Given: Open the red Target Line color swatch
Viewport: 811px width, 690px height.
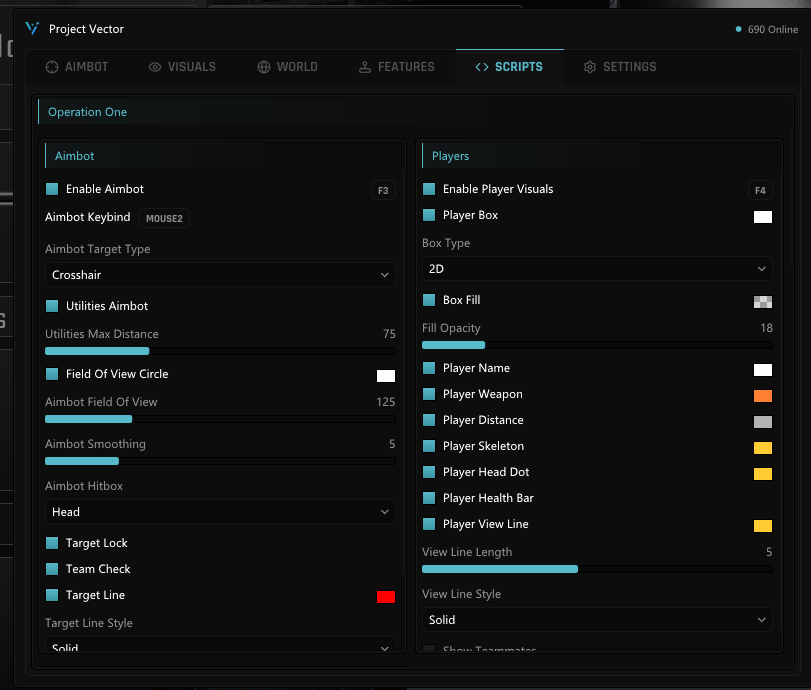Looking at the screenshot, I should pyautogui.click(x=386, y=597).
